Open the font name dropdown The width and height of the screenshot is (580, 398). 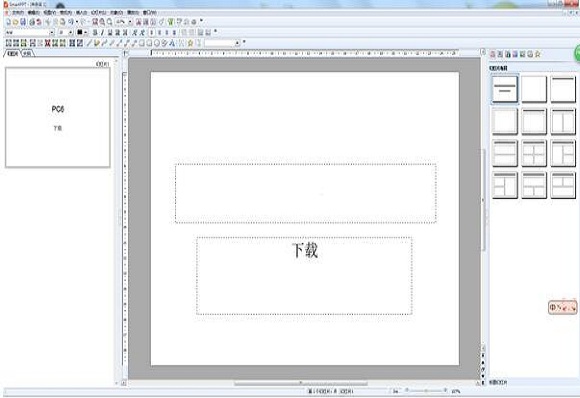click(52, 33)
